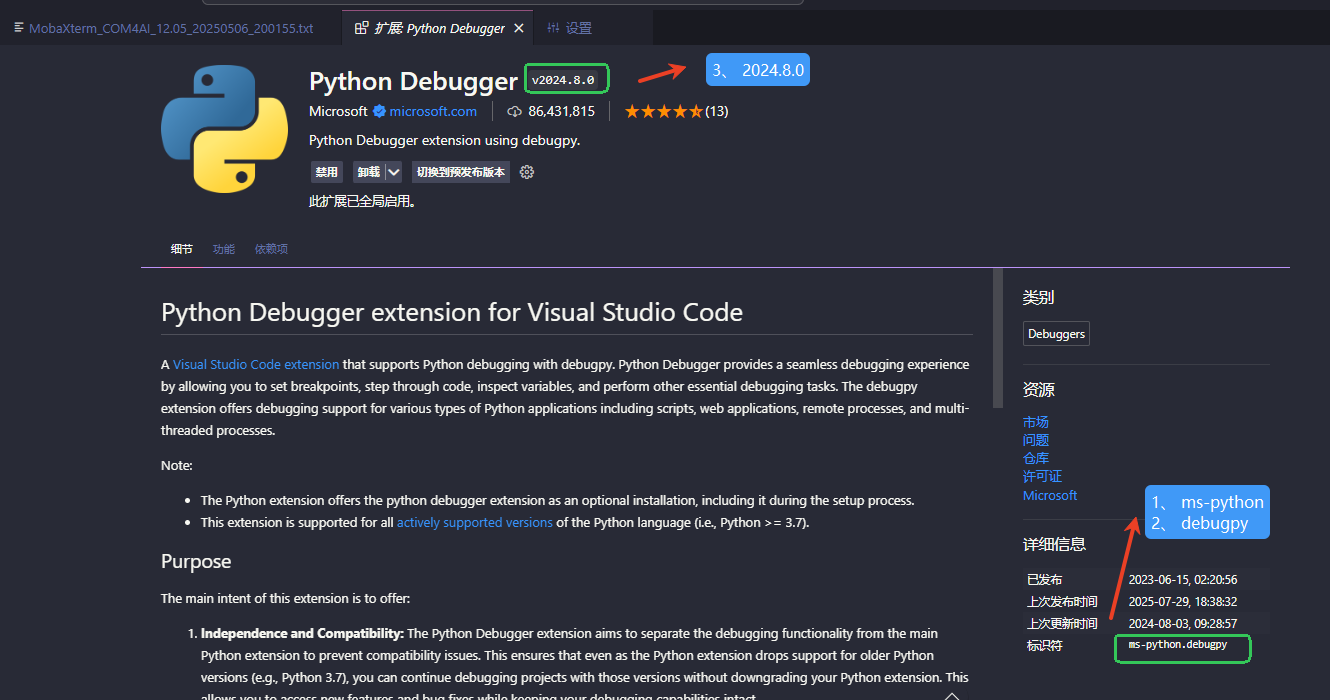Click the settings tab sliders icon
1330x700 pixels.
553,28
